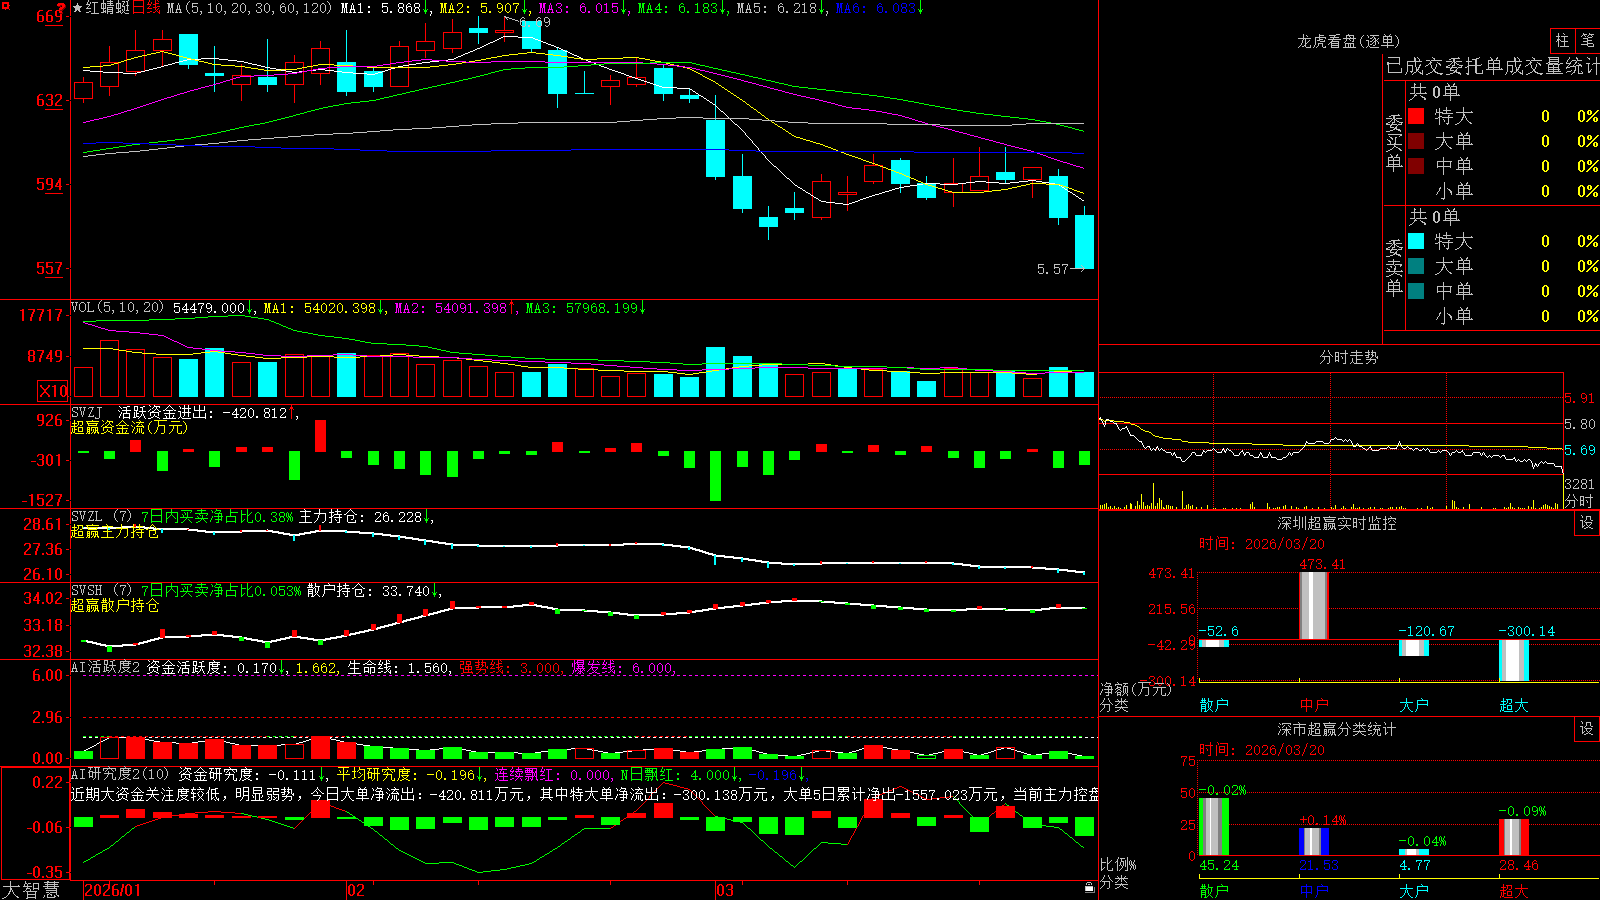Image resolution: width=1600 pixels, height=900 pixels.
Task: Click the 大智慧 logo at bottom-left
Action: (31, 889)
